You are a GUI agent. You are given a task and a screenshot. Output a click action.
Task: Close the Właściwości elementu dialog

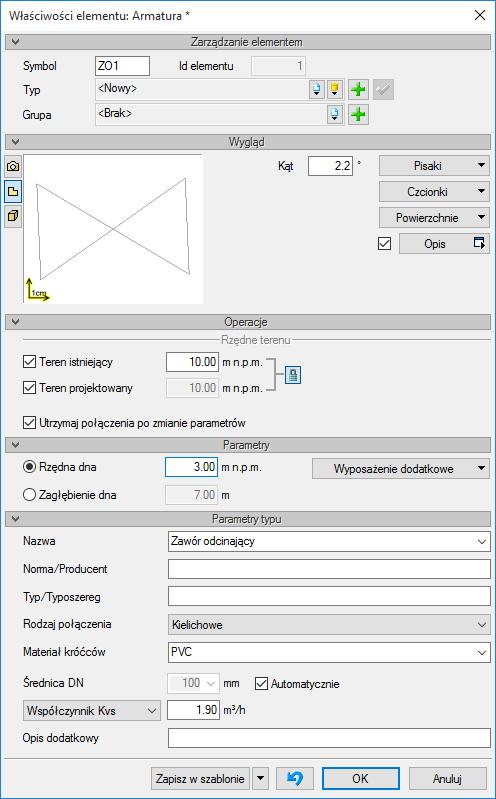[x=480, y=15]
